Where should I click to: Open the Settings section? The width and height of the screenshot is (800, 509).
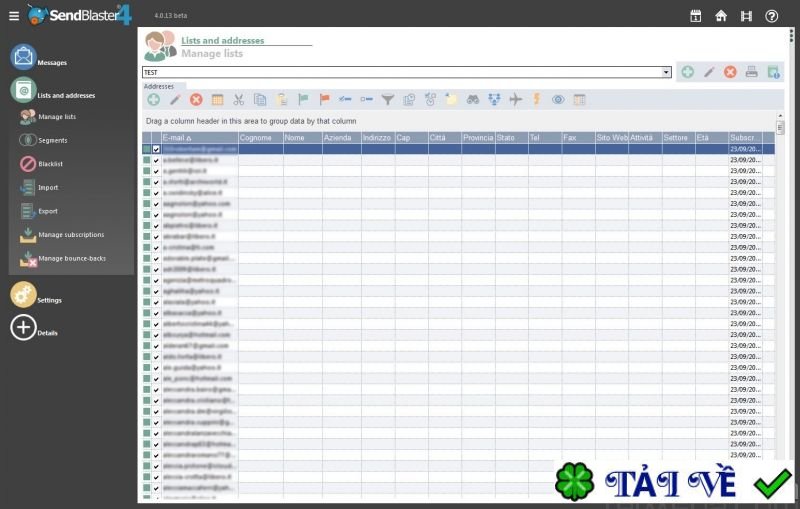[36, 295]
